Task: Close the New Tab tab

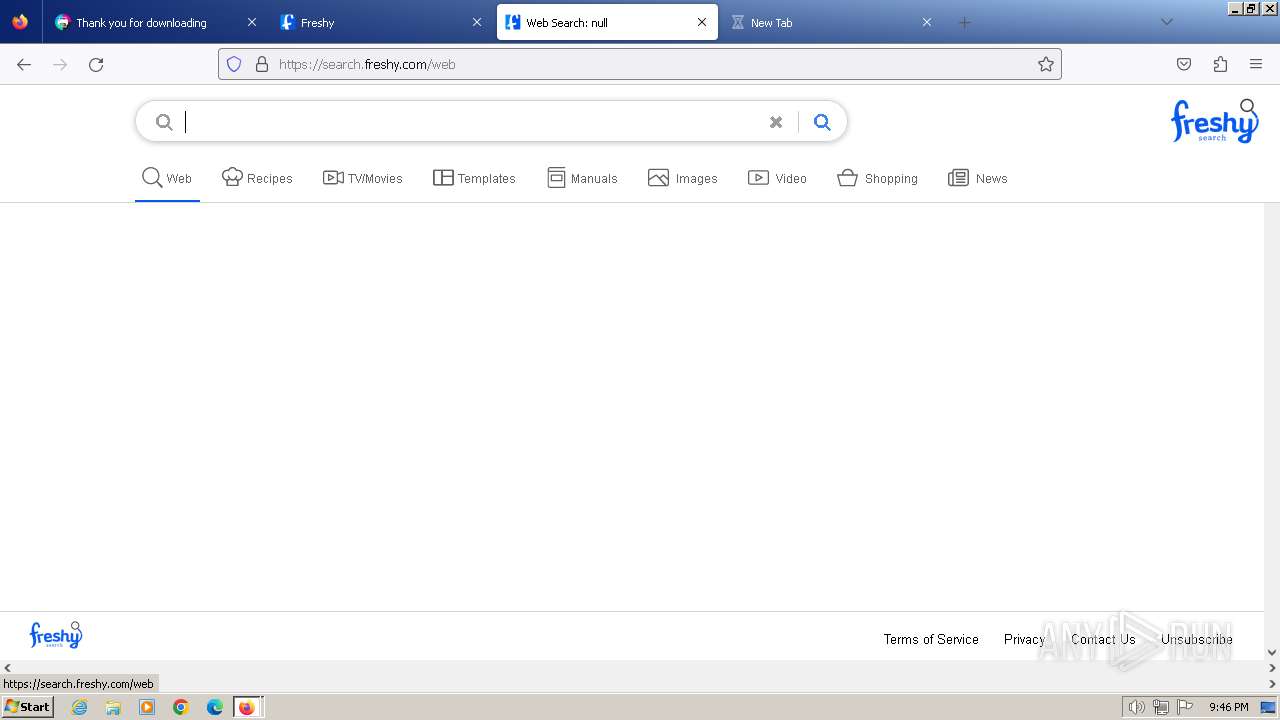Action: (x=927, y=22)
